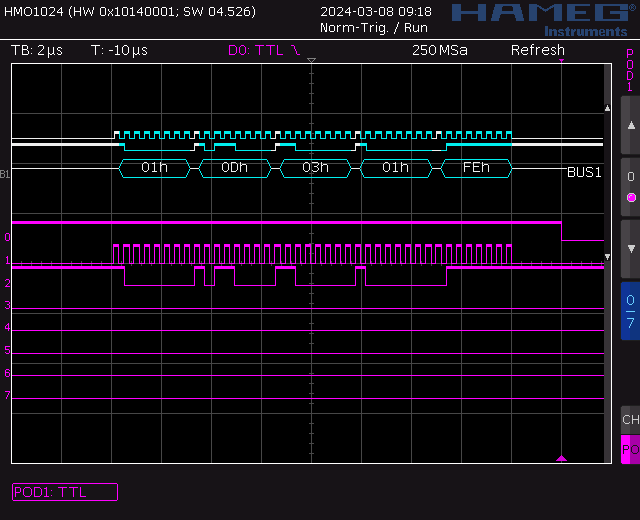
Task: Open the TB: 2µs timebase setting
Action: click(x=36, y=50)
